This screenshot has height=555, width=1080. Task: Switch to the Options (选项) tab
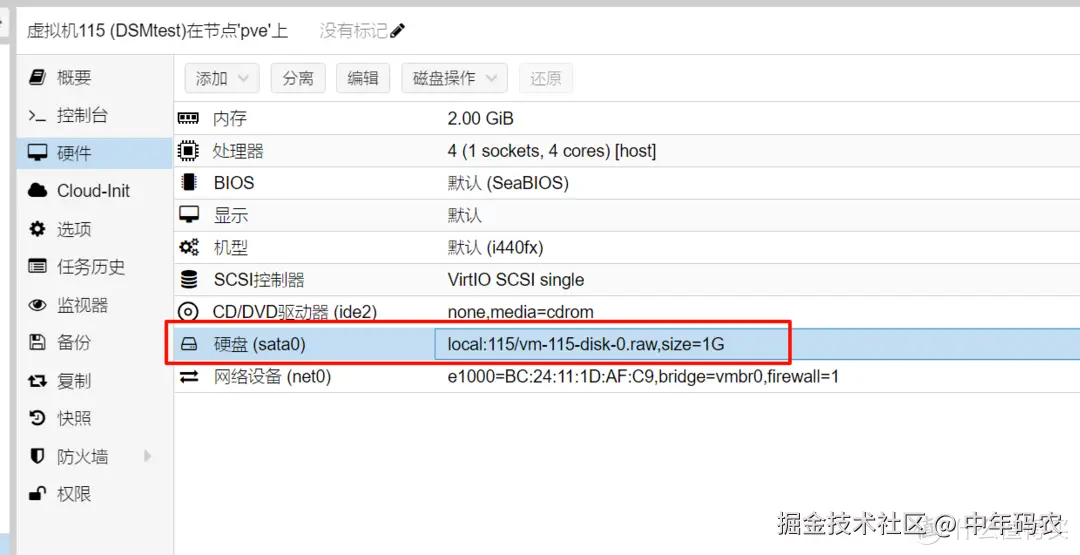click(x=94, y=229)
